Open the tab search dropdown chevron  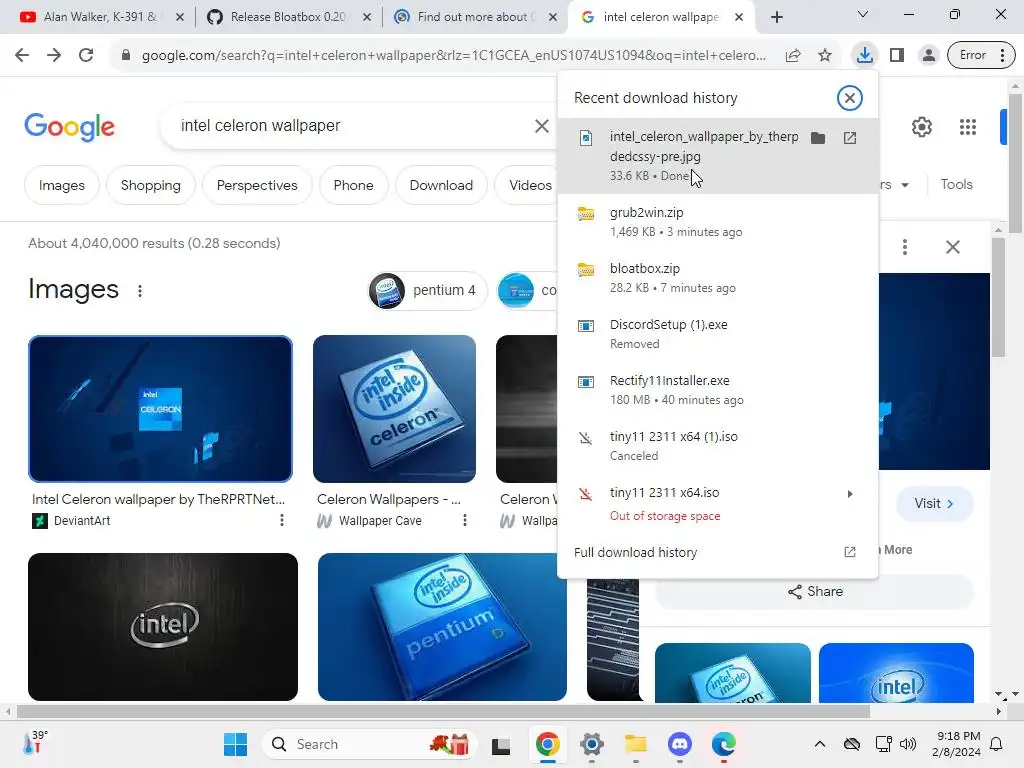click(x=863, y=14)
